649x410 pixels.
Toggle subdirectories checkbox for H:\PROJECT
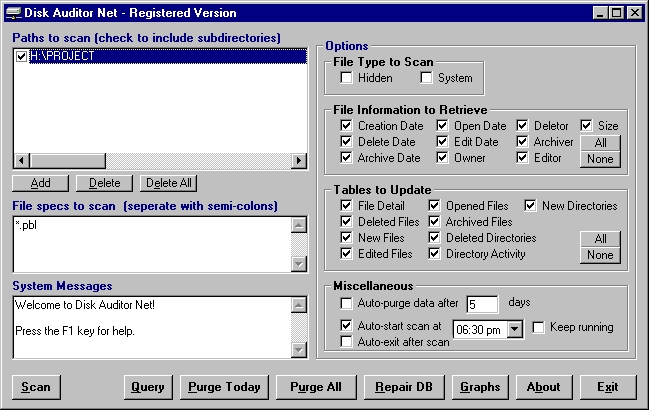22,56
